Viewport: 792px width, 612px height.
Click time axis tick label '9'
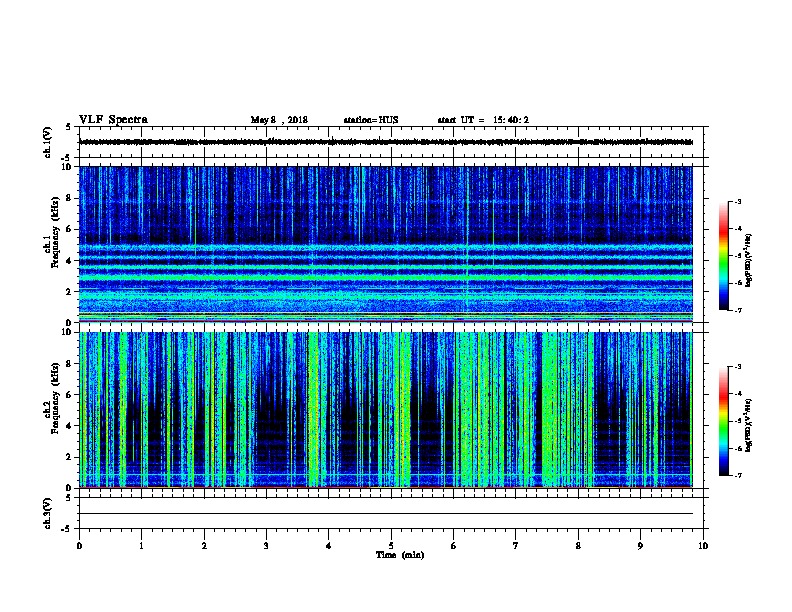(640, 546)
